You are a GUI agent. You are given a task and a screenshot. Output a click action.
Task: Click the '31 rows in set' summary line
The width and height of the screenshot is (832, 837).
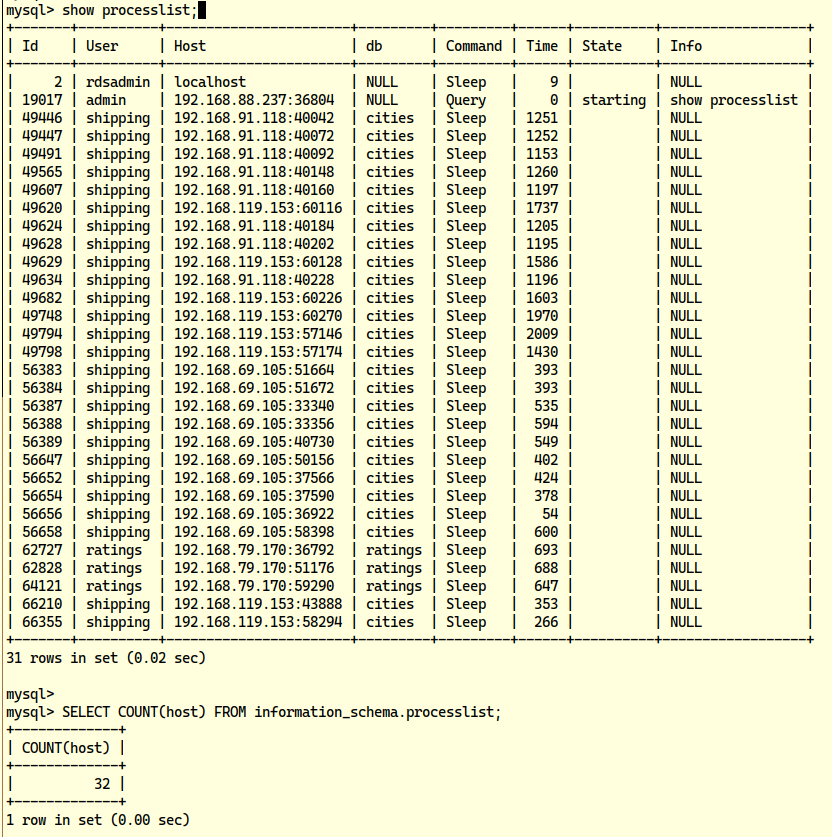106,658
